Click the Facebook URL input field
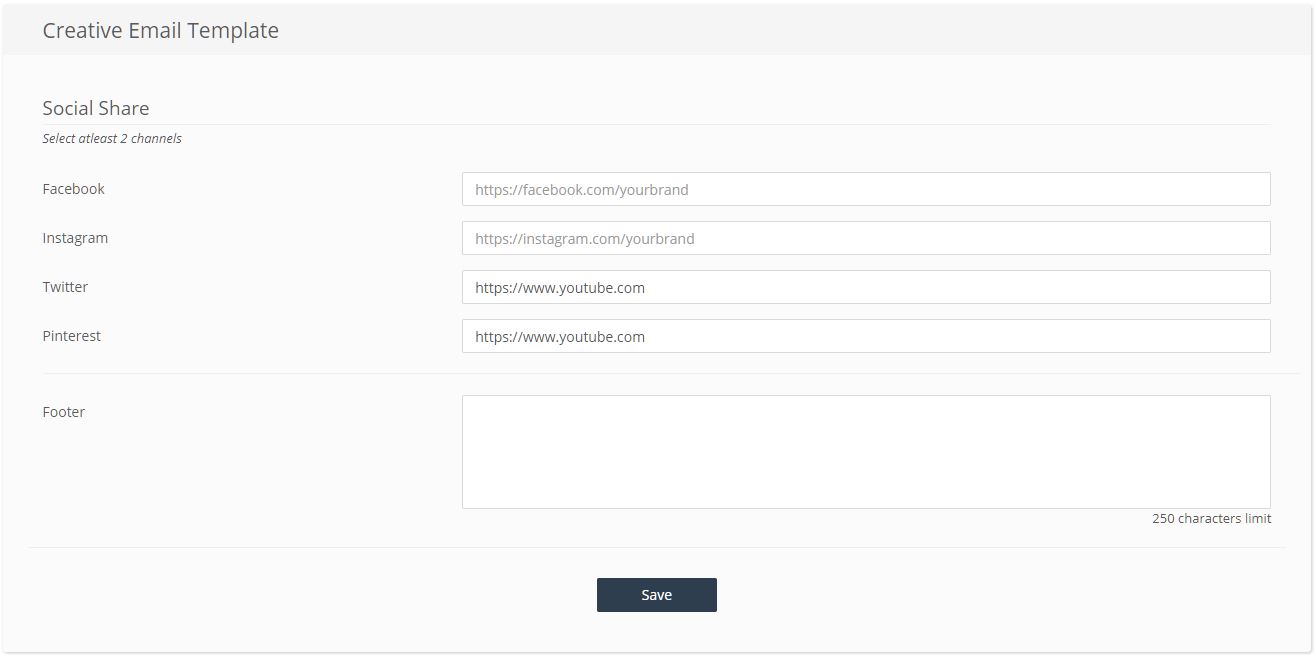The height and width of the screenshot is (655, 1316). click(x=866, y=189)
